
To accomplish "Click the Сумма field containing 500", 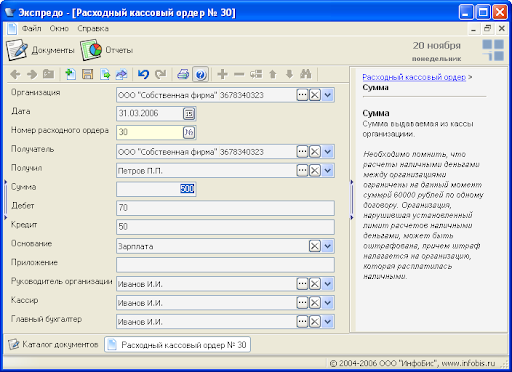I will click(156, 189).
